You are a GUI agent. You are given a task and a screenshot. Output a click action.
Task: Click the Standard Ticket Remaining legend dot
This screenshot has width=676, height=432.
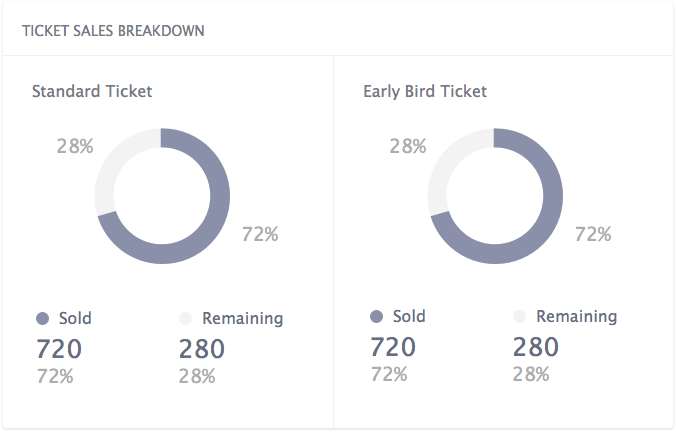click(185, 319)
